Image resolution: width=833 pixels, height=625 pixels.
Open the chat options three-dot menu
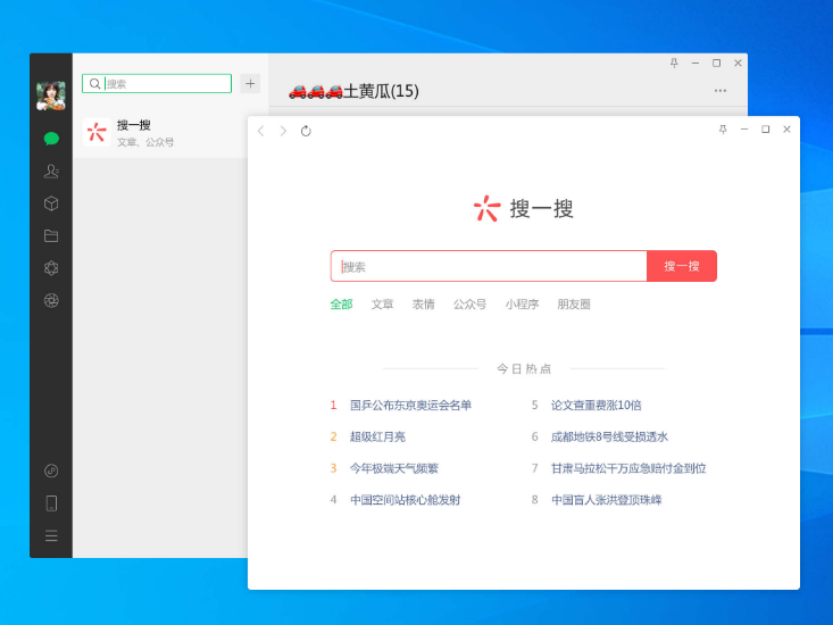[x=720, y=91]
